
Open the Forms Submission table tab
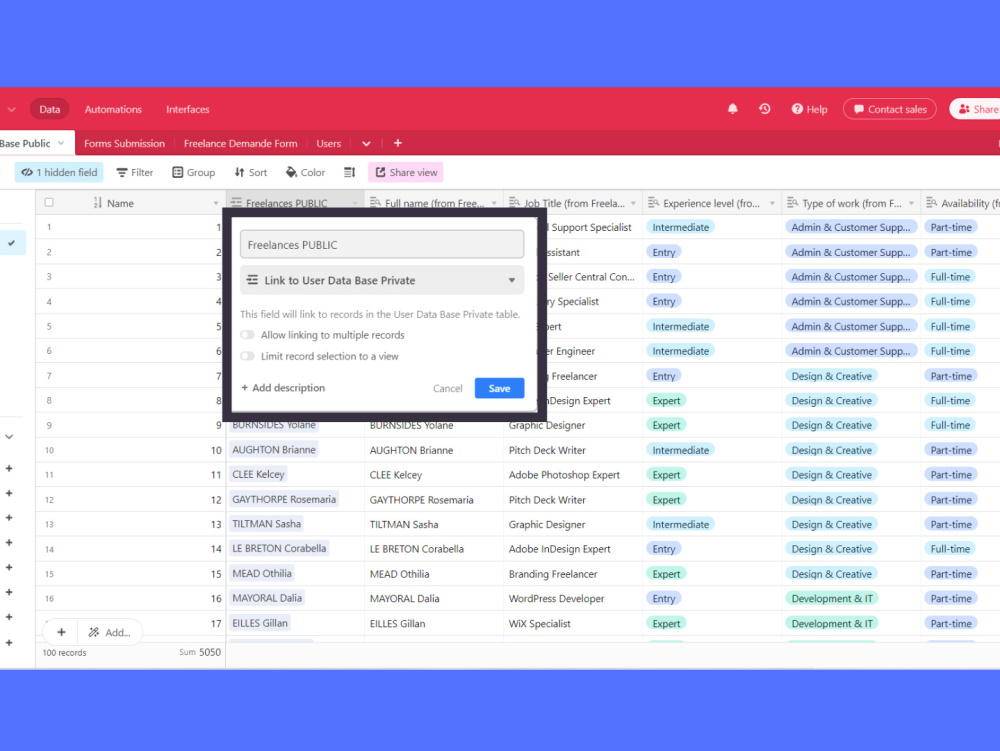pos(124,143)
